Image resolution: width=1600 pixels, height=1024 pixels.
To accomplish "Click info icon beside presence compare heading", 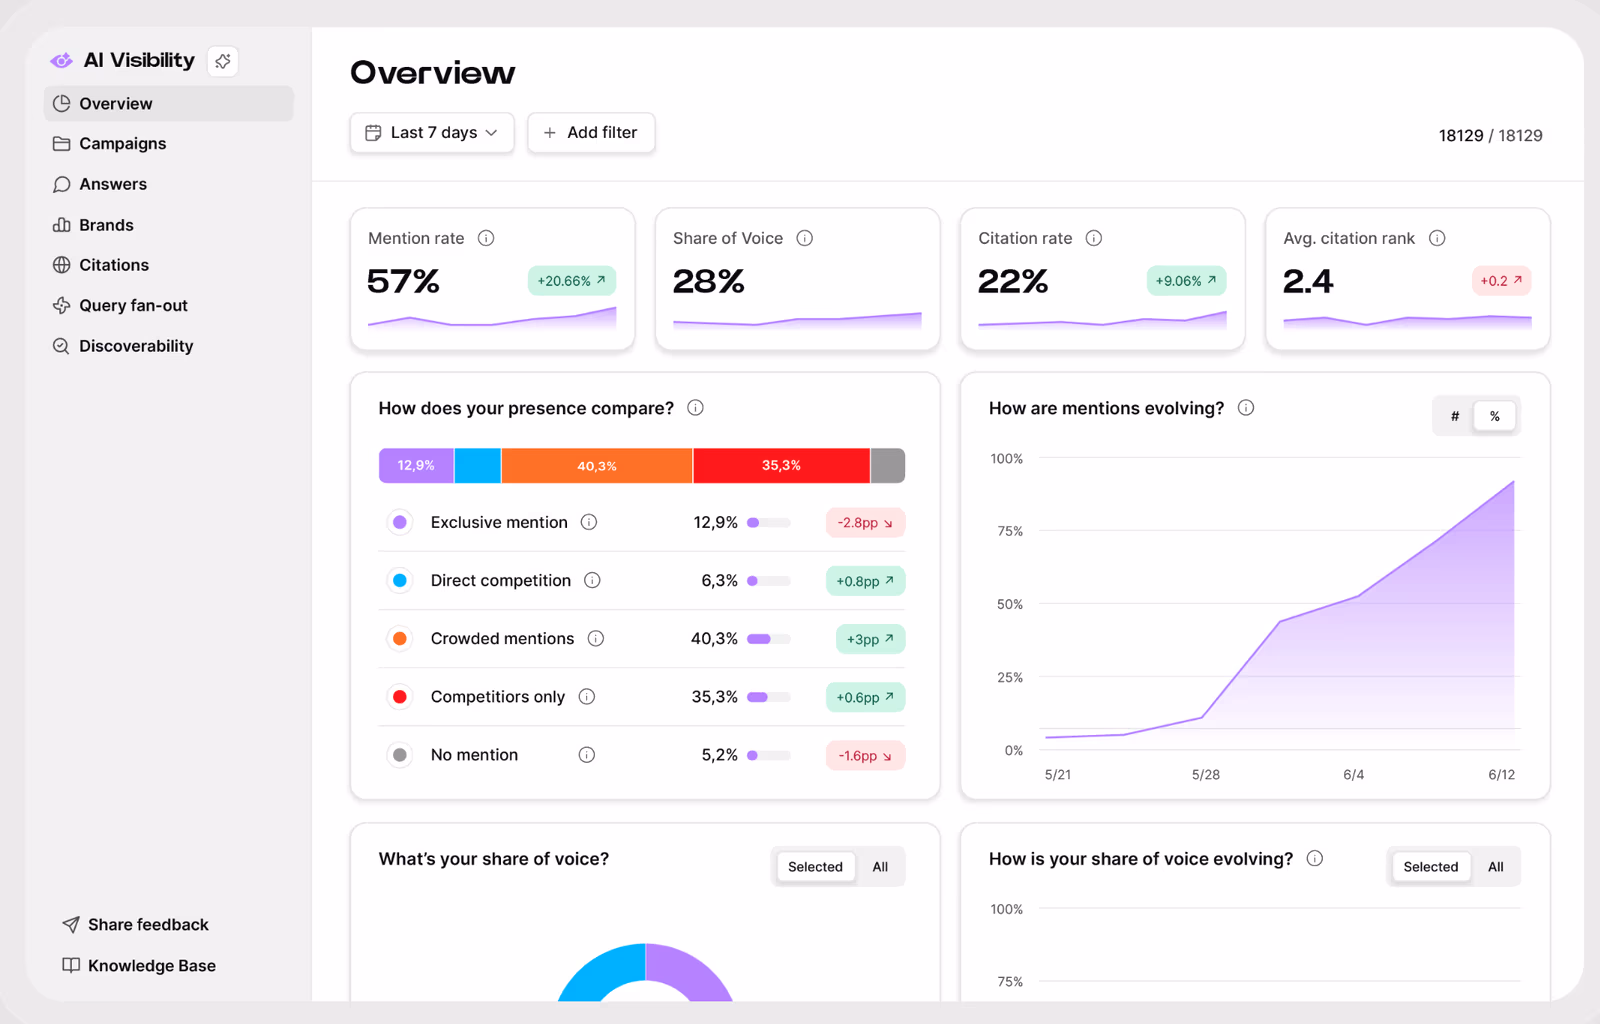I will click(696, 408).
